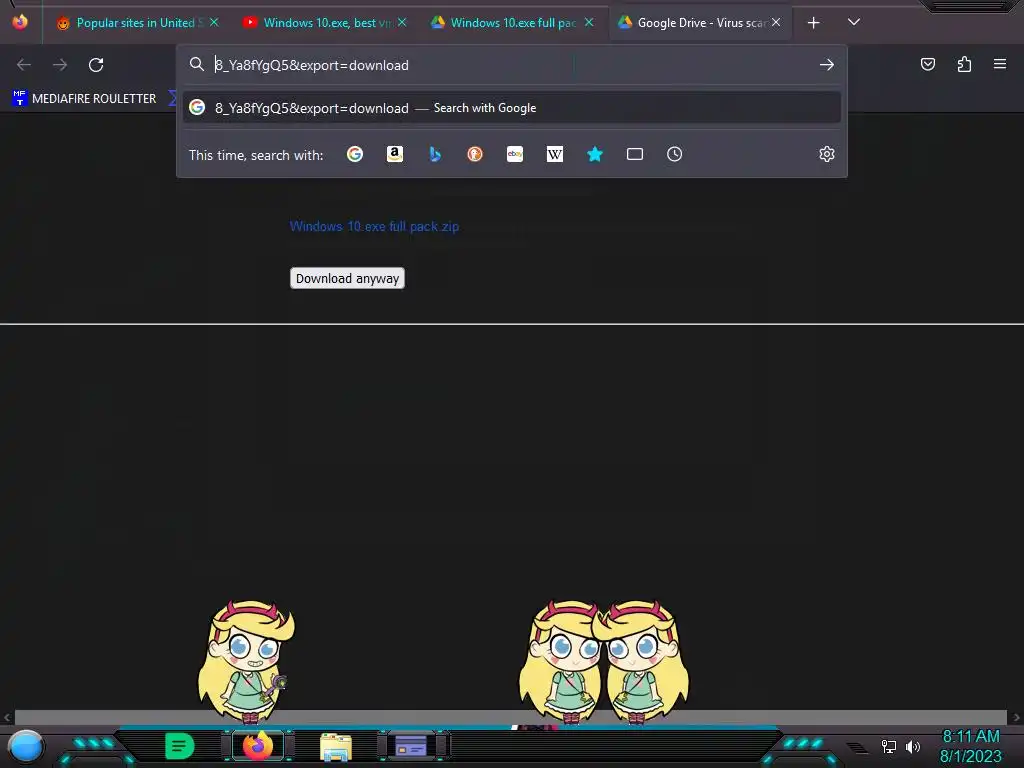Close the YouTube Windows 10.exe tab
The width and height of the screenshot is (1024, 768).
(x=402, y=22)
